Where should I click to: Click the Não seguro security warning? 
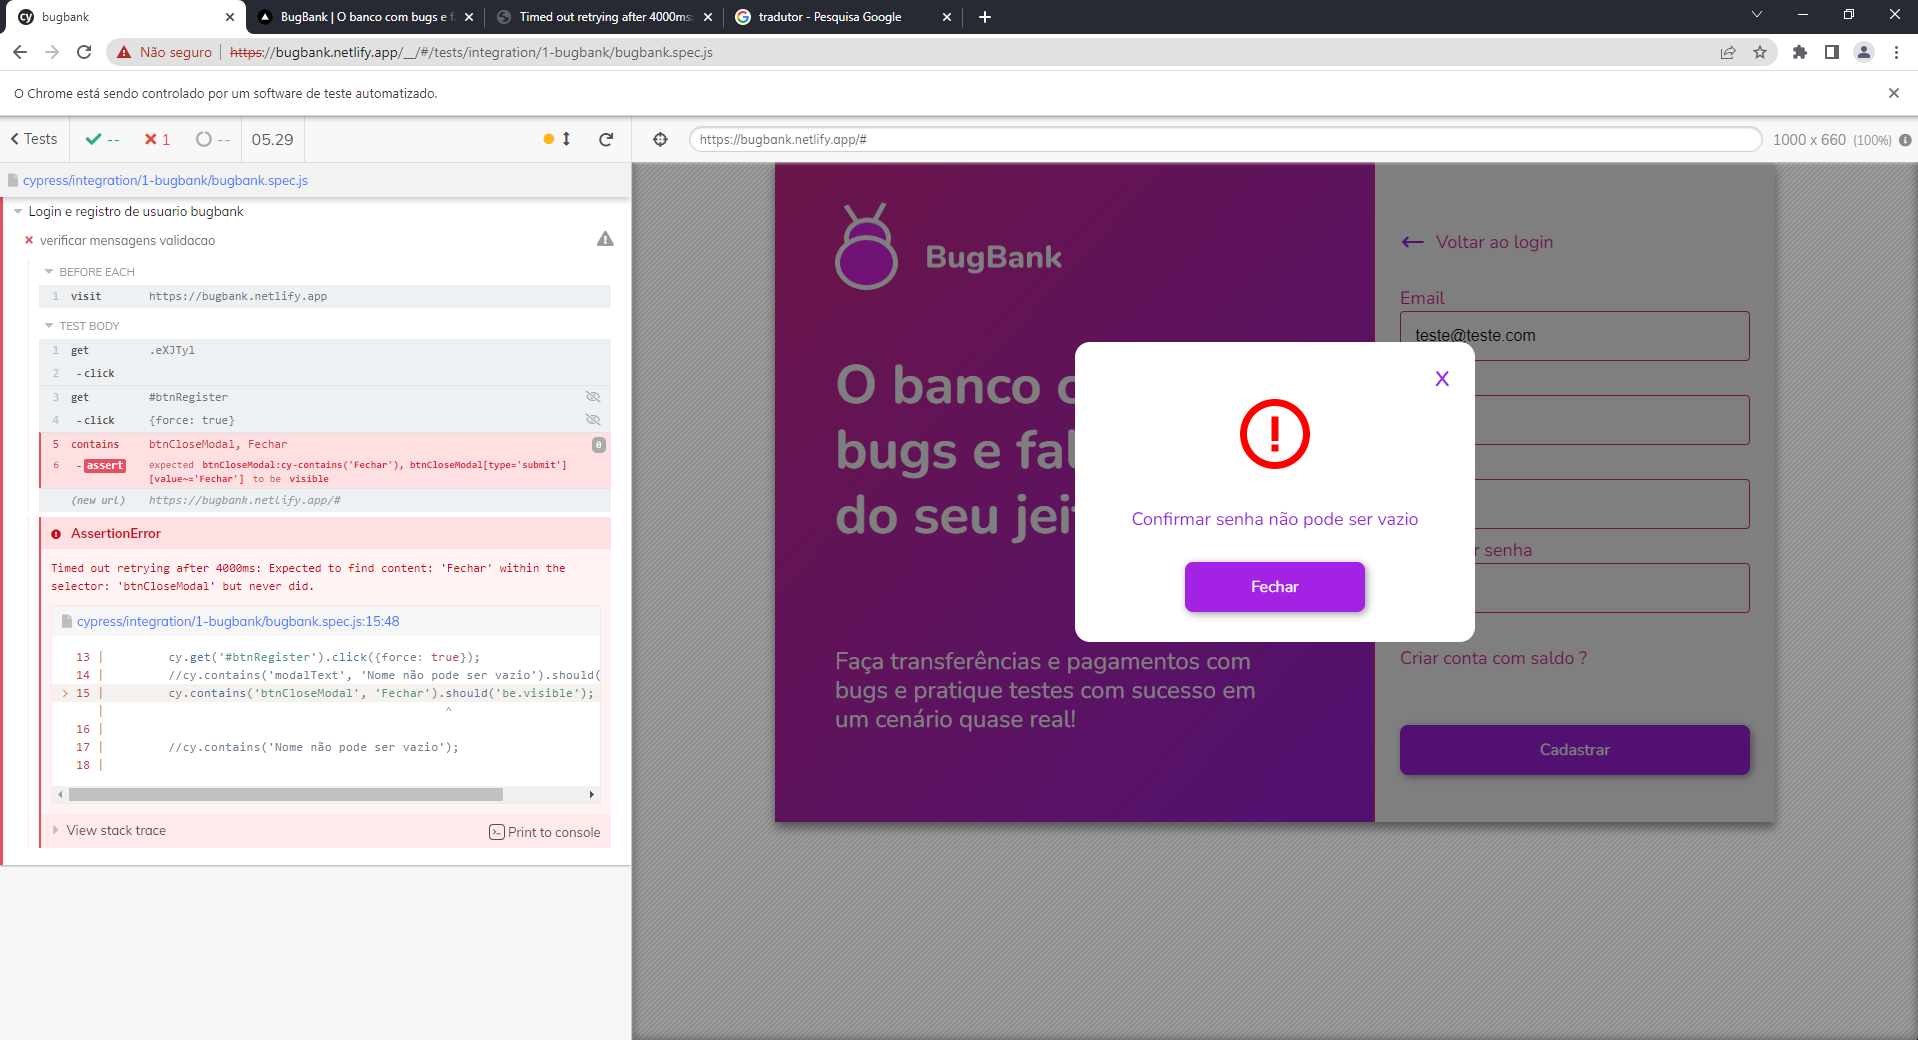click(x=164, y=52)
